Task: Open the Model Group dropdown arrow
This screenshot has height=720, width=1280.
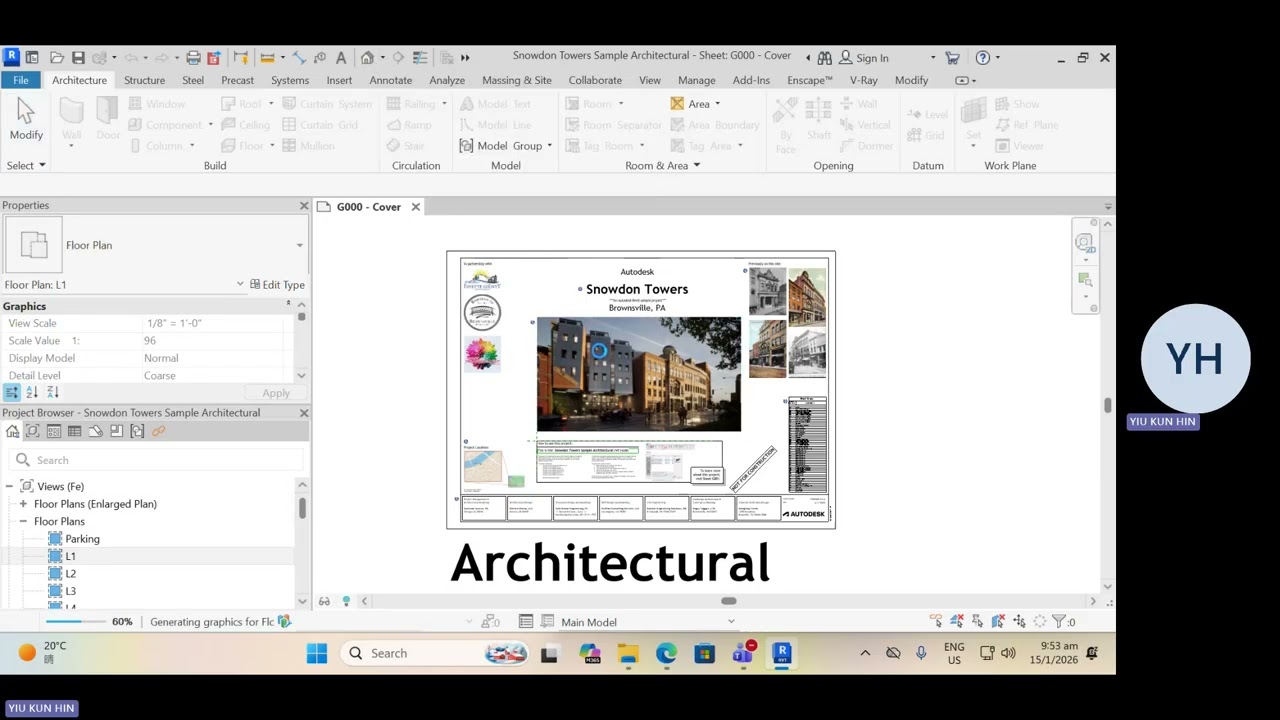Action: click(549, 146)
